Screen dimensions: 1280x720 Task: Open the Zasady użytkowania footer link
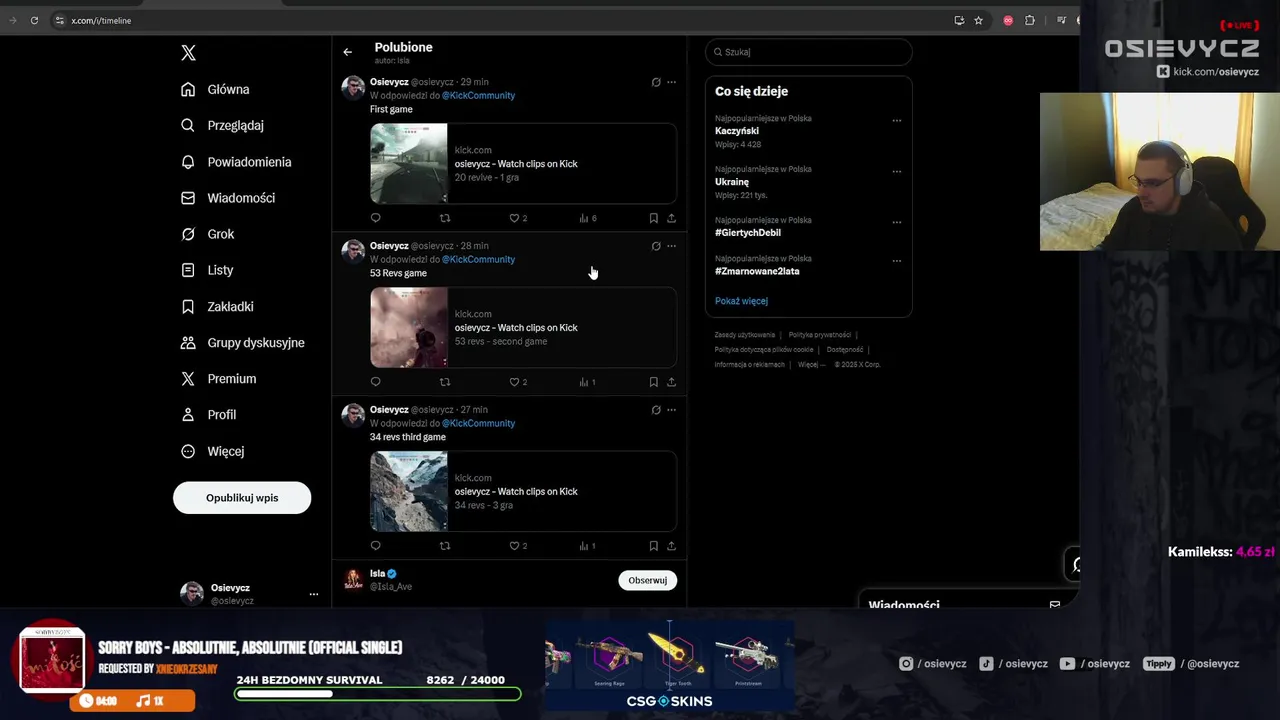point(745,335)
